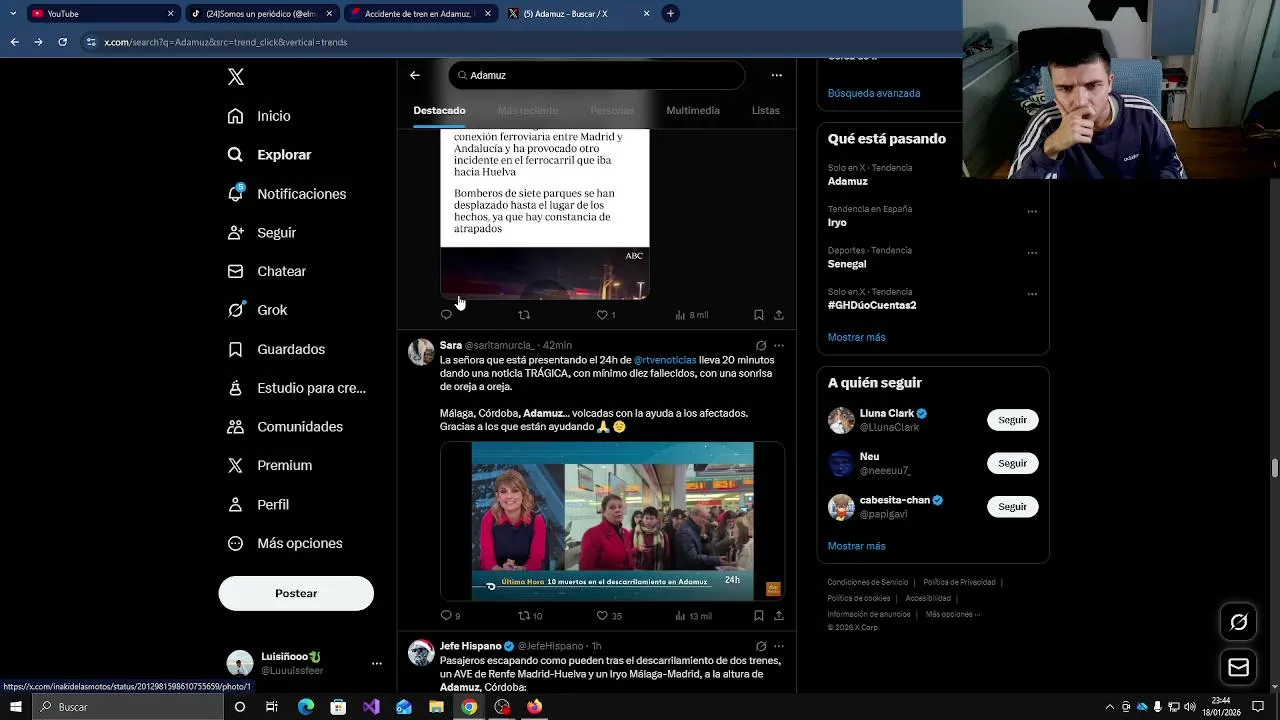View analytics of 13 mil views post

(x=693, y=616)
